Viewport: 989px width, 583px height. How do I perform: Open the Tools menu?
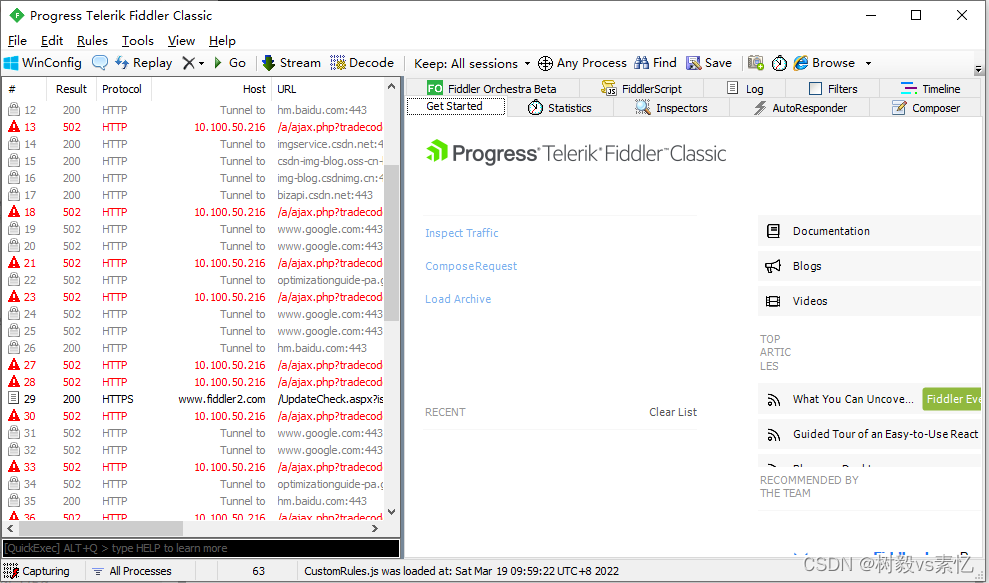pos(138,40)
